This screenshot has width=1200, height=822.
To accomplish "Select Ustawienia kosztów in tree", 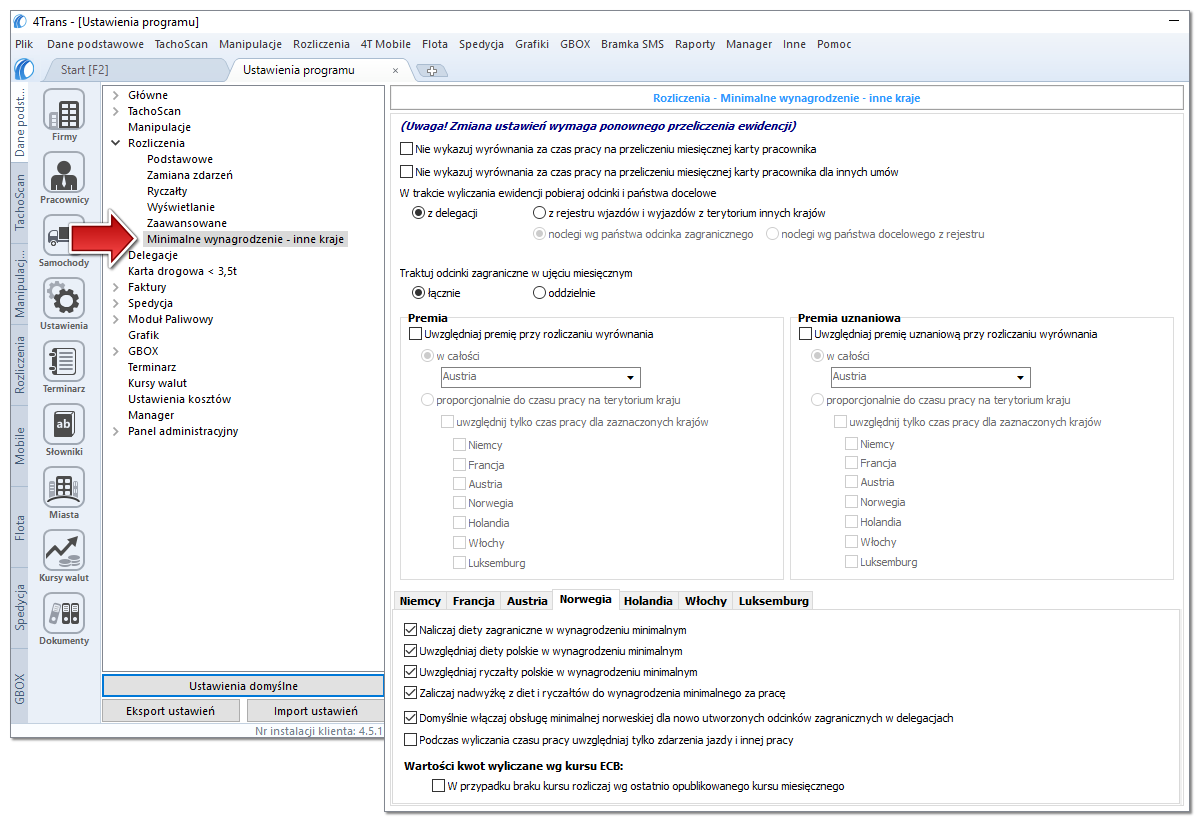I will 180,399.
